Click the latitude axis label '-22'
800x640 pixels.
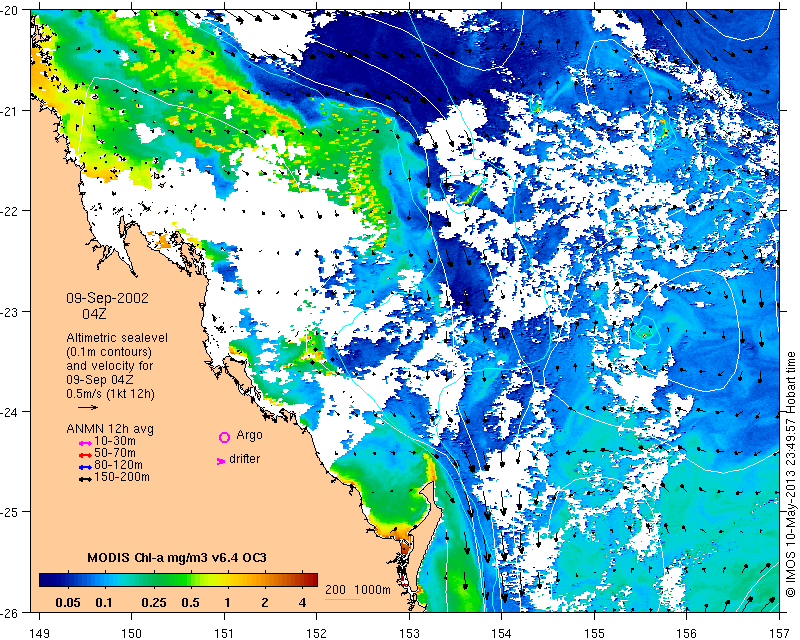(8, 211)
